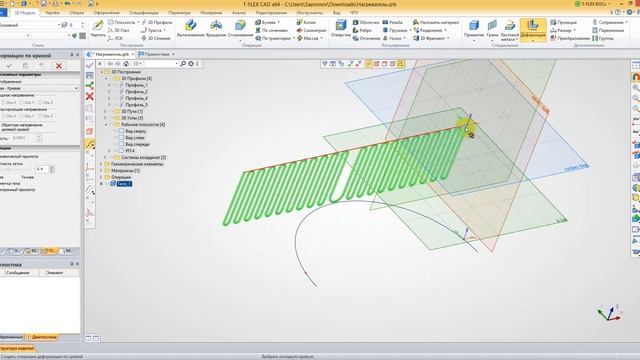The image size is (640, 360).
Task: Click the Ребро (Rib) tool
Action: tap(362, 30)
